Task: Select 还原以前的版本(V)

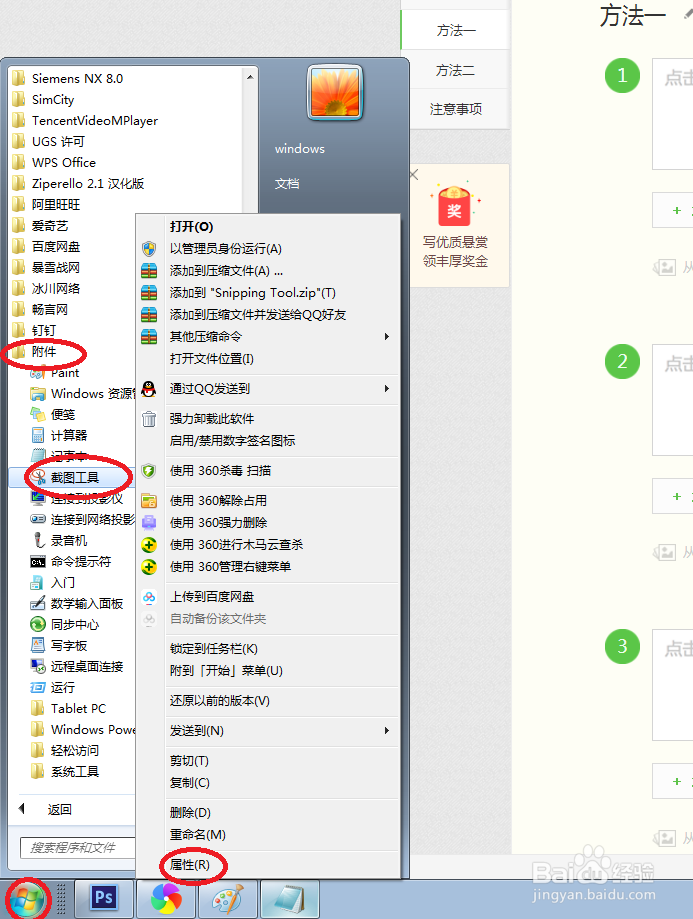Action: [220, 701]
